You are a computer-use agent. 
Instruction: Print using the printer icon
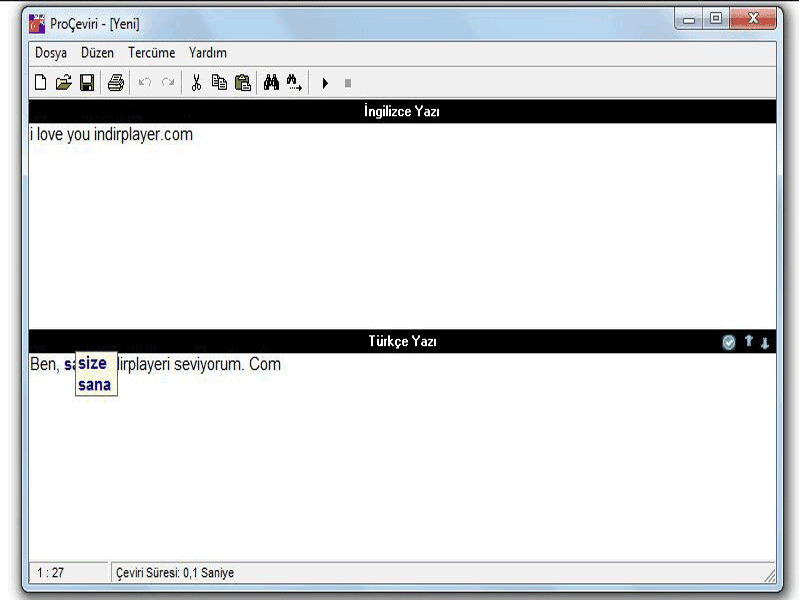pos(116,83)
